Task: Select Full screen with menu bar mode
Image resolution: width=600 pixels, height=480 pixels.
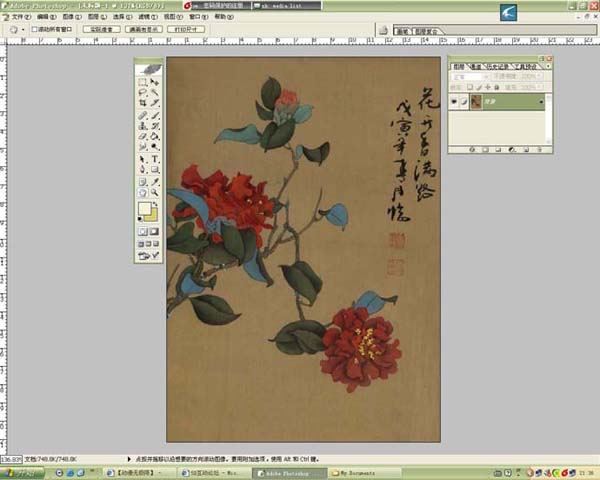Action: 148,244
